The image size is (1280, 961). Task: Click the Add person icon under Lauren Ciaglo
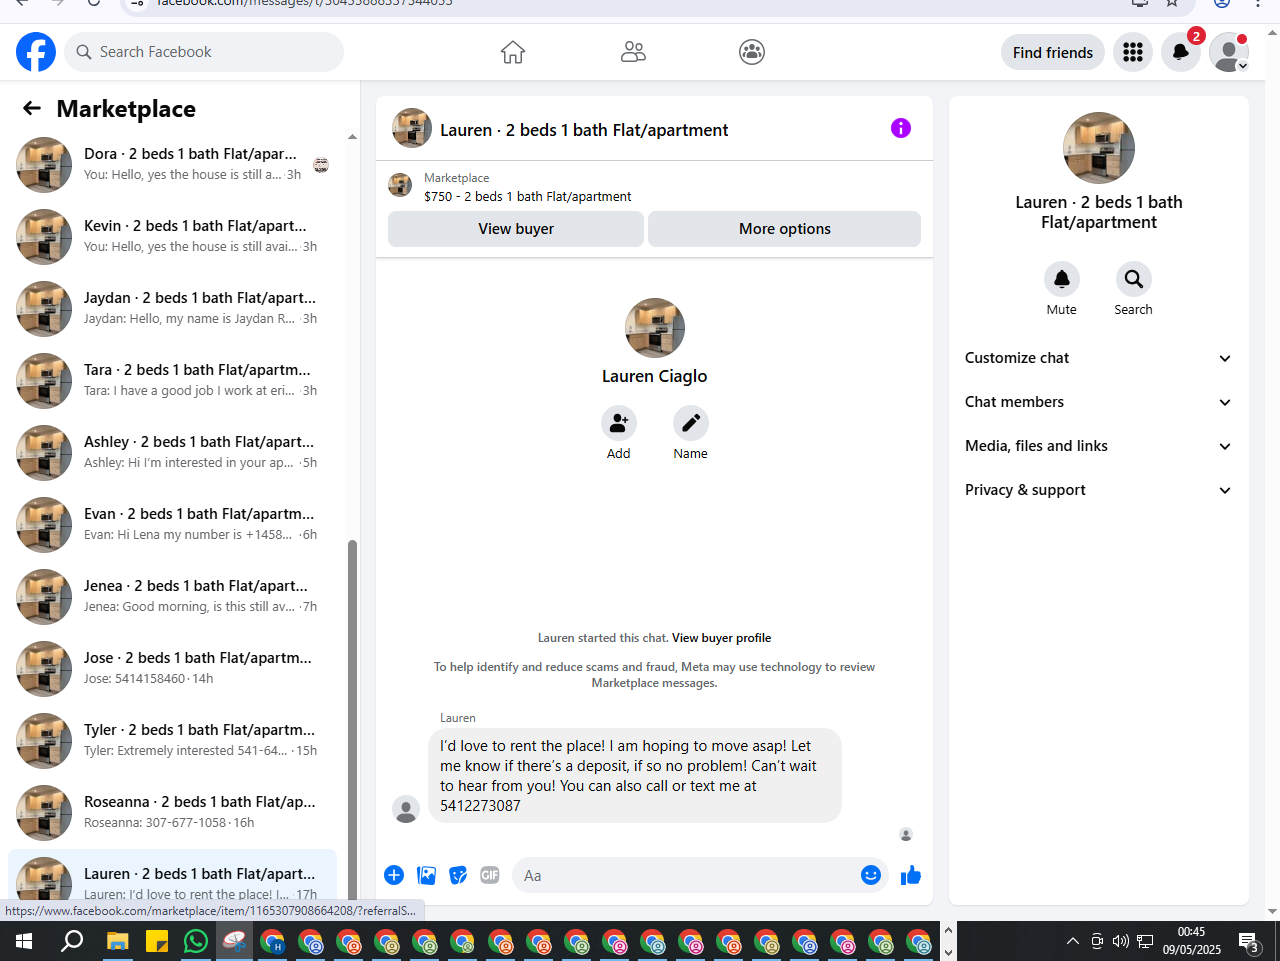point(619,423)
